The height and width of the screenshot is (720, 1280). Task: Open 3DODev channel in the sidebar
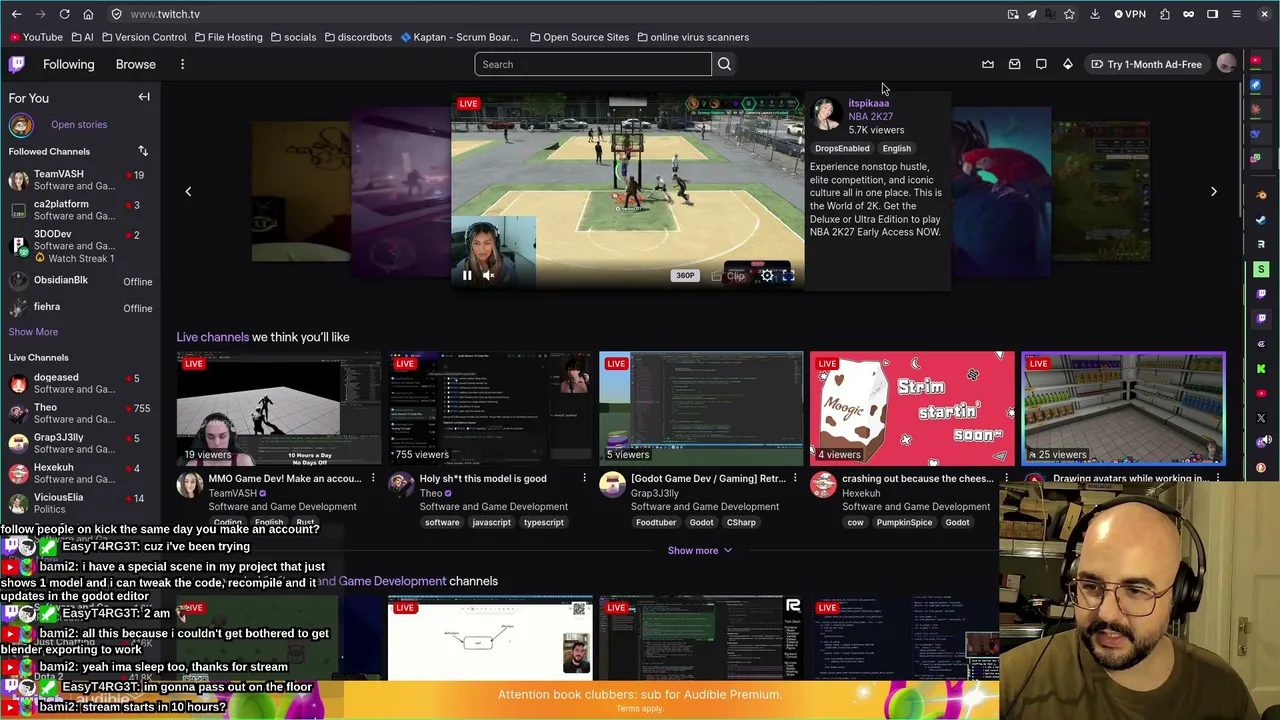tap(80, 246)
